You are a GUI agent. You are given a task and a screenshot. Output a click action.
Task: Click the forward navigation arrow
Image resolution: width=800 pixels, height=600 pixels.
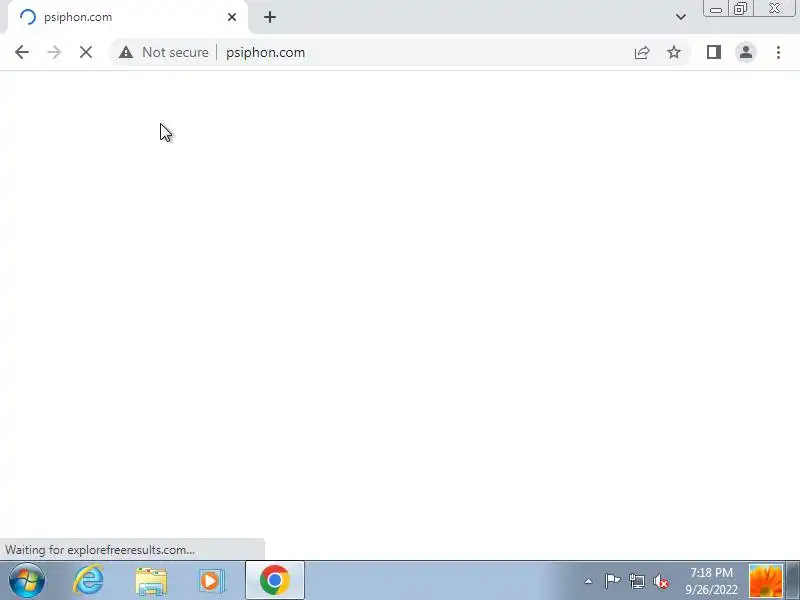coord(54,52)
